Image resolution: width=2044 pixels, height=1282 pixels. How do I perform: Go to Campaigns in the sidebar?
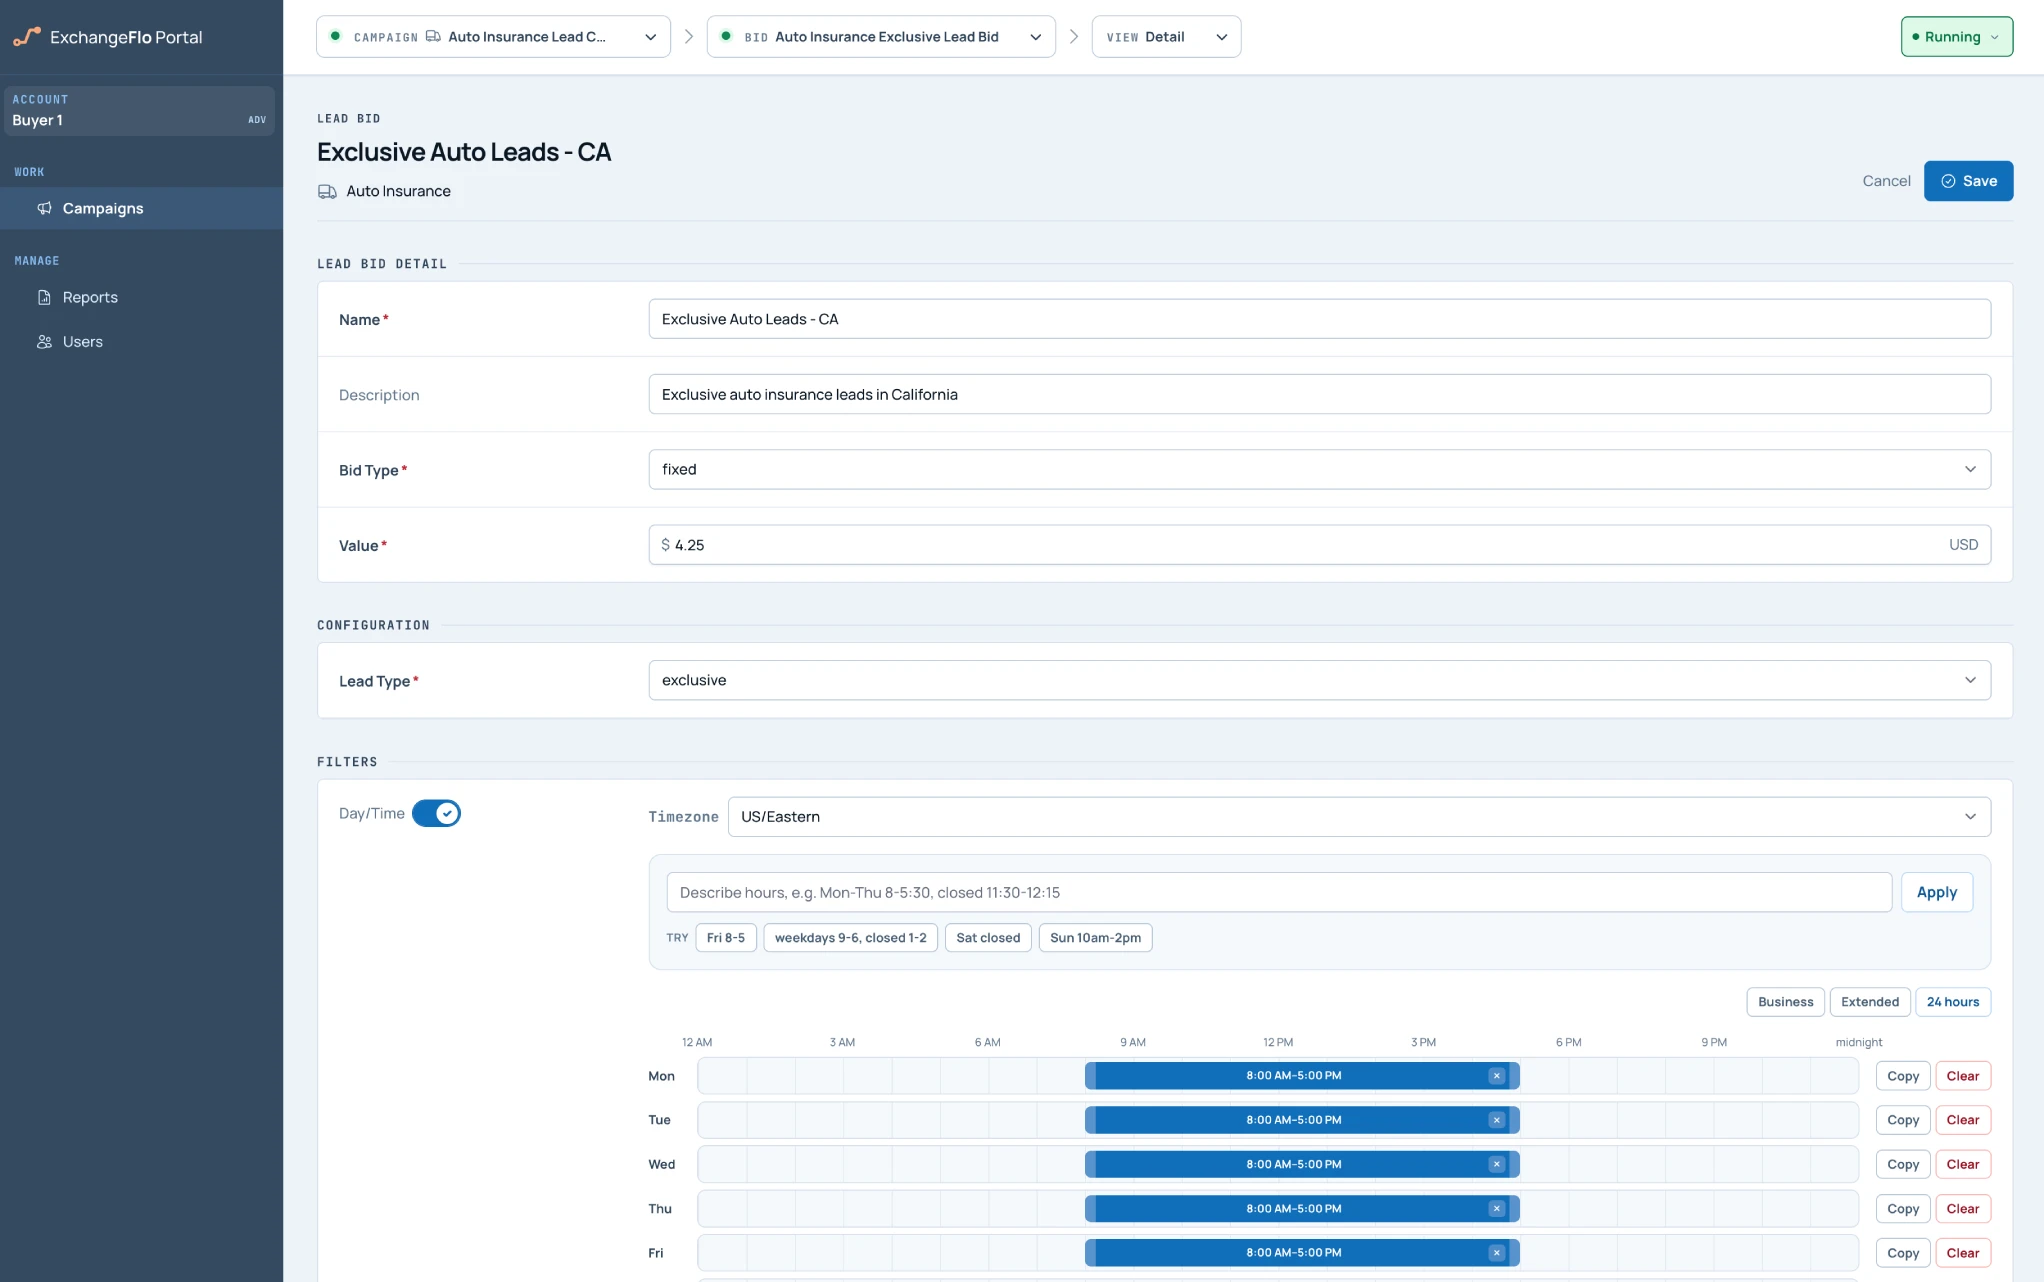coord(141,208)
